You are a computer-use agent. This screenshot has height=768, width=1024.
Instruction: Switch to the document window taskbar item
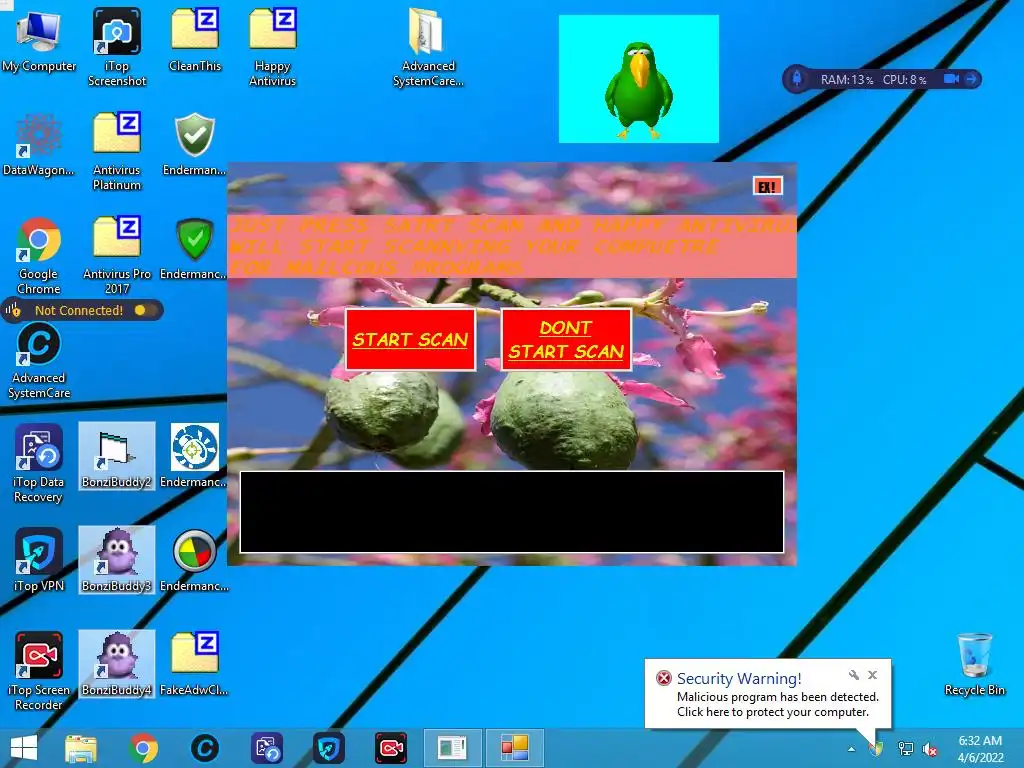453,748
